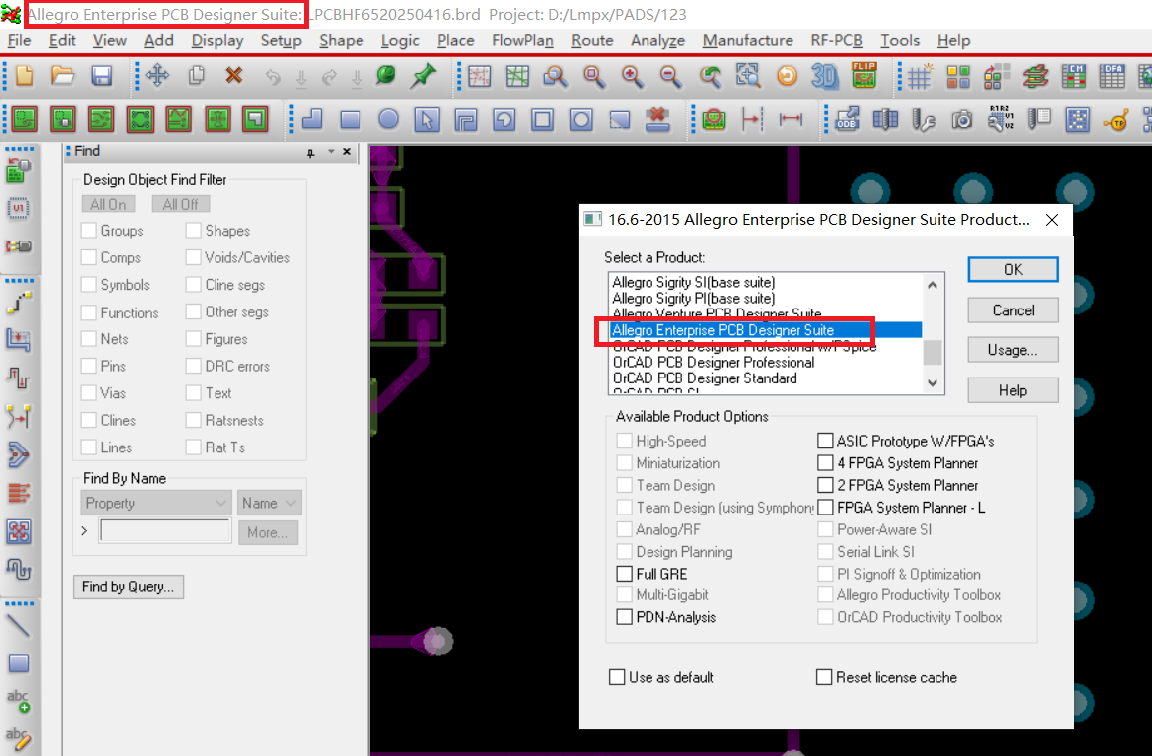
Task: Select the circle shape add icon
Action: pos(389,119)
